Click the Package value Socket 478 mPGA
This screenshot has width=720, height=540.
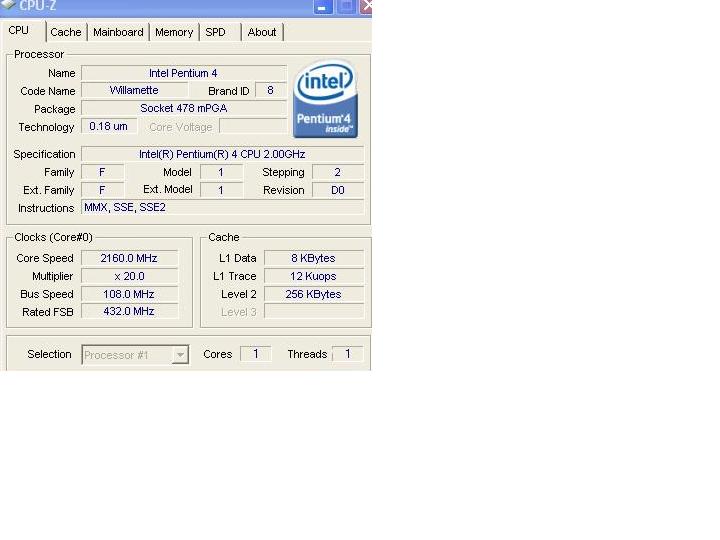coord(184,108)
